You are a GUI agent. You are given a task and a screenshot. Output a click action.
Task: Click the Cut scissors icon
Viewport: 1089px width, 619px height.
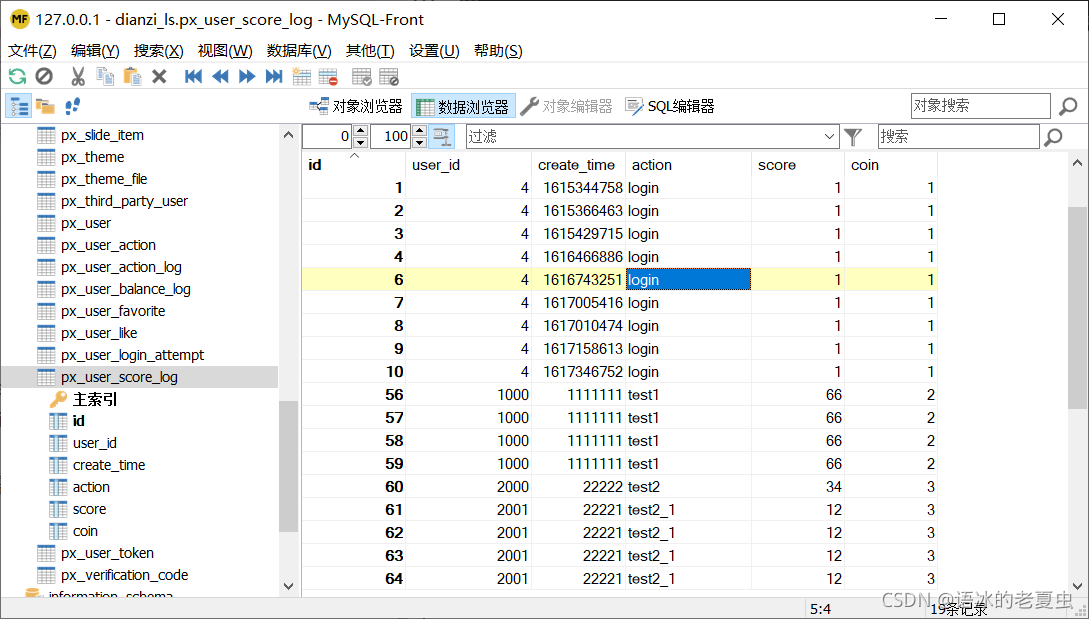(x=78, y=76)
